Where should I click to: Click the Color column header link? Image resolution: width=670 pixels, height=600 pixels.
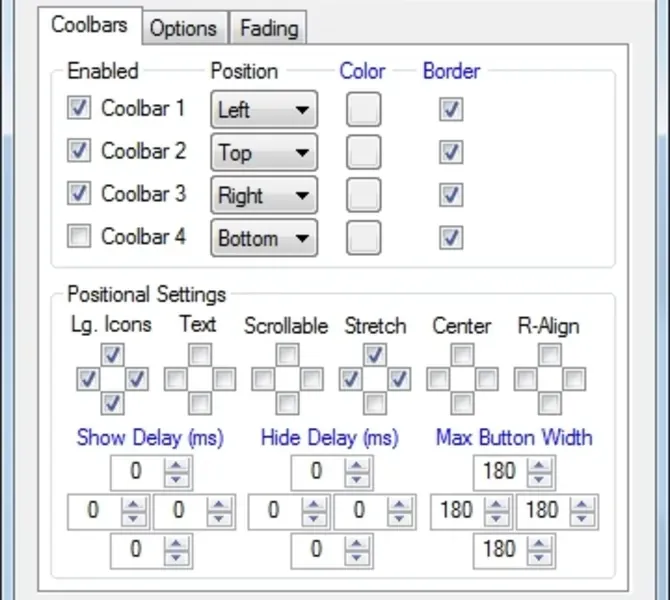pyautogui.click(x=362, y=71)
